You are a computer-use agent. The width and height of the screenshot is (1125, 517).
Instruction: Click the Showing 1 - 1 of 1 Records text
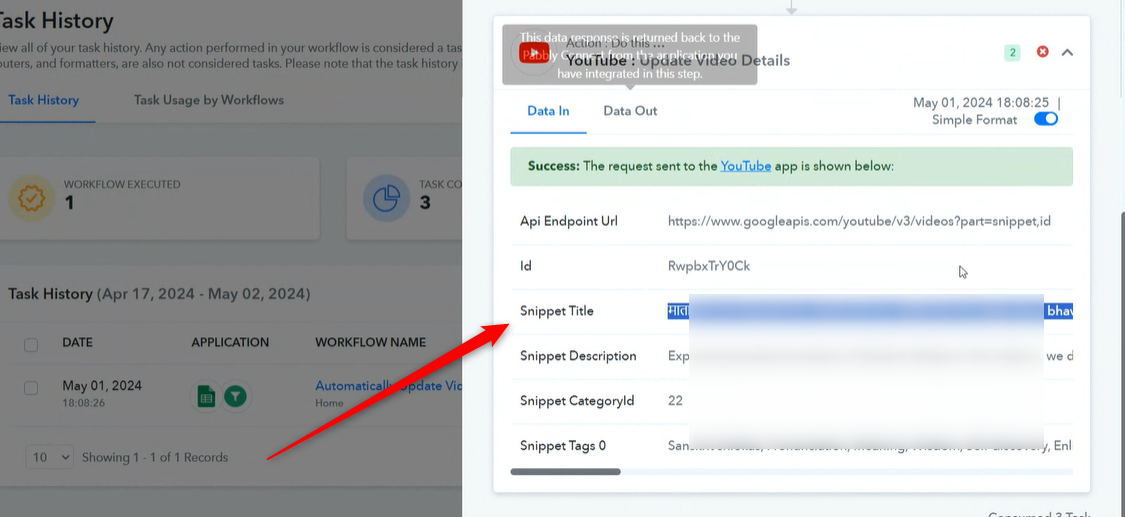coord(155,457)
